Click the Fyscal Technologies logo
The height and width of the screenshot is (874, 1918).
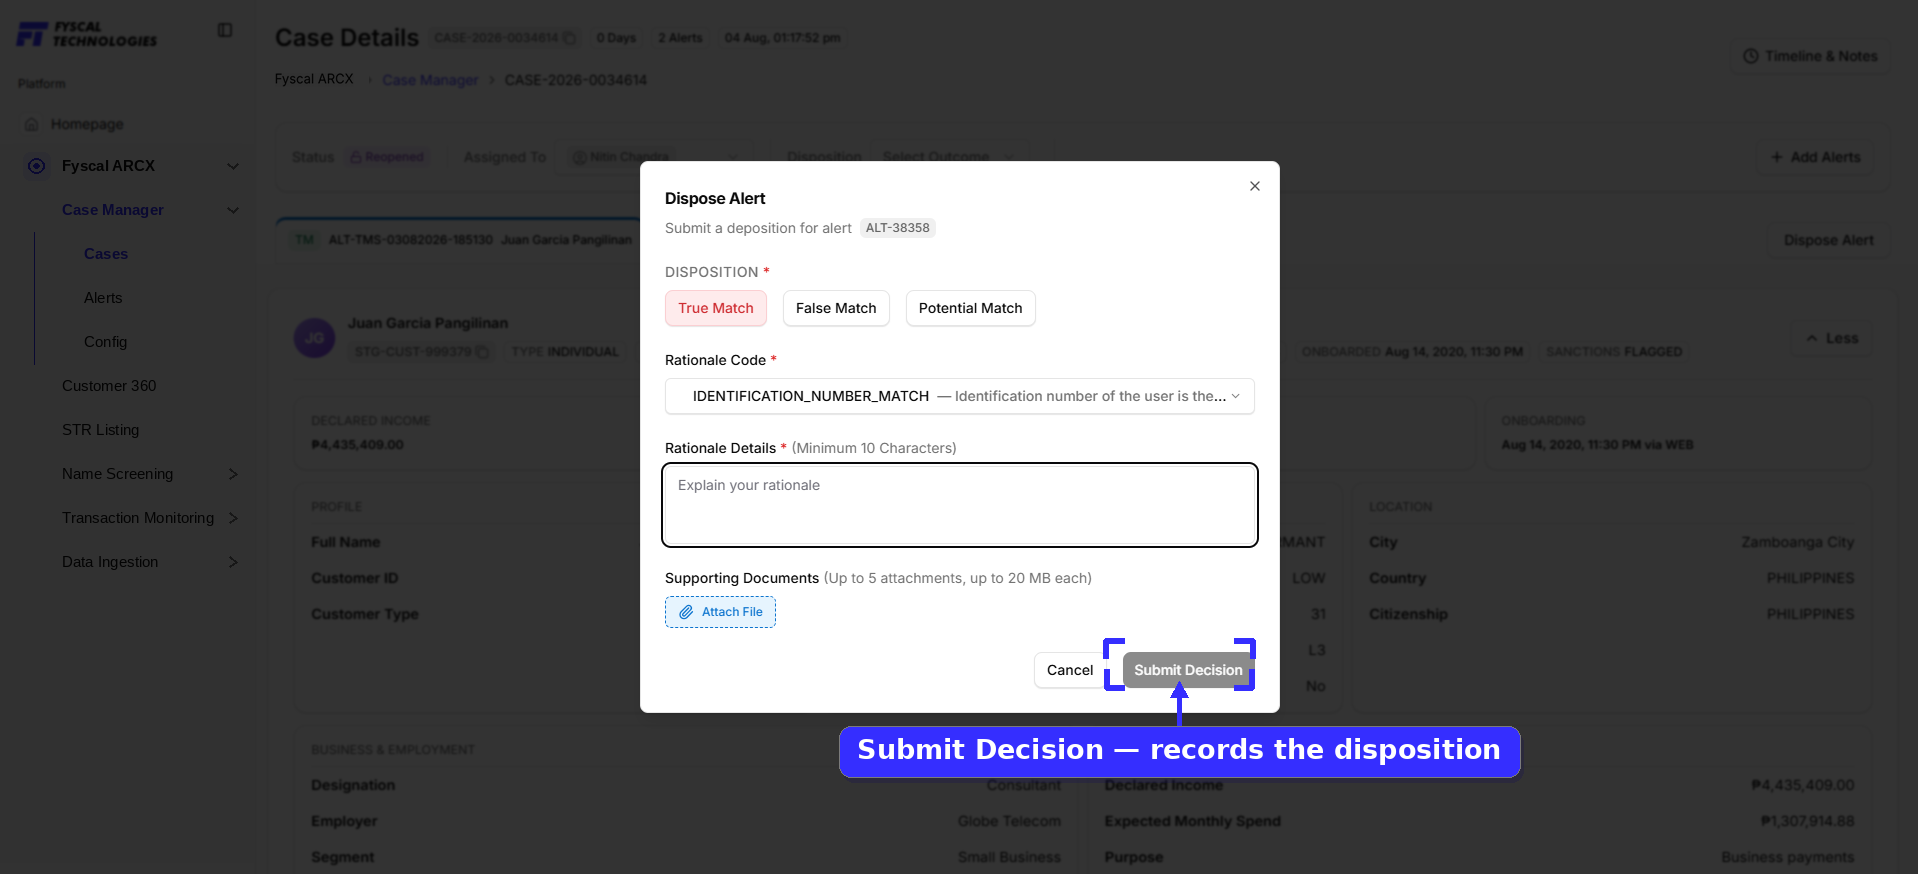point(87,34)
